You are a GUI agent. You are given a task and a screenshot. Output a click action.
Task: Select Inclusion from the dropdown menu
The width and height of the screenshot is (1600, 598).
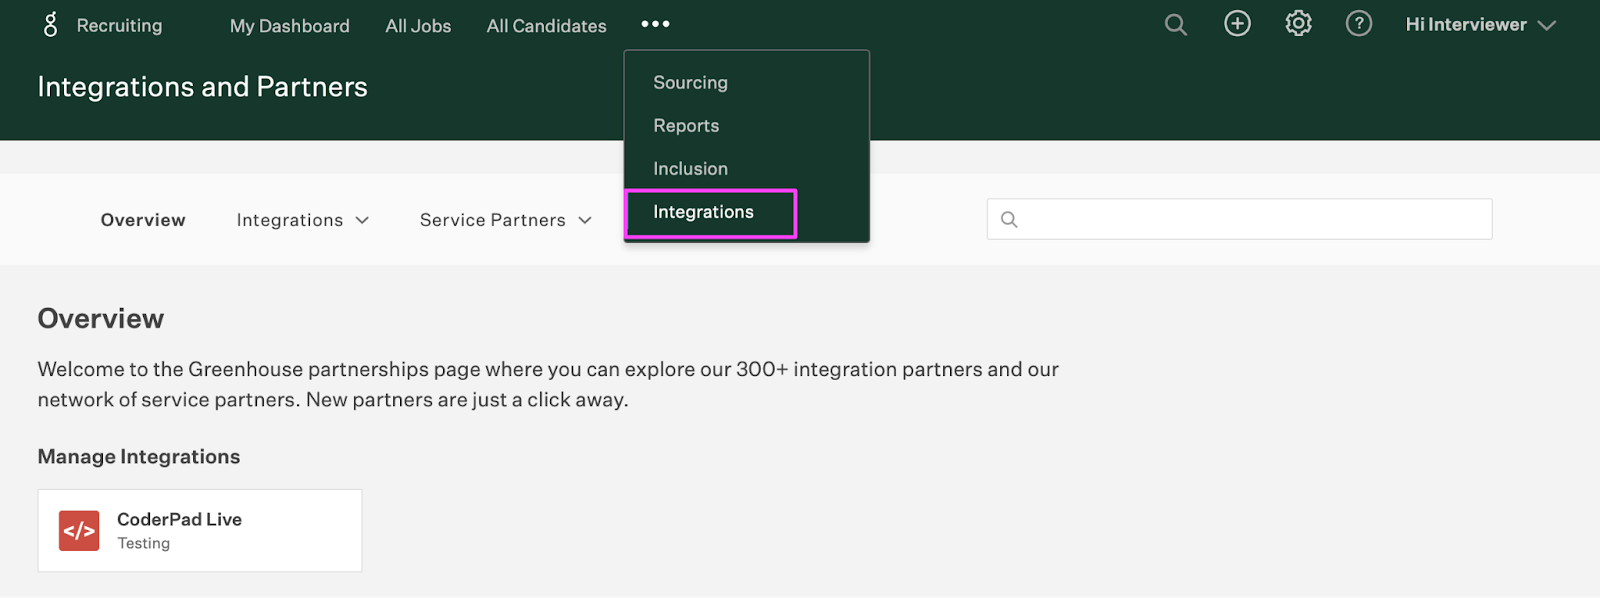click(x=691, y=169)
